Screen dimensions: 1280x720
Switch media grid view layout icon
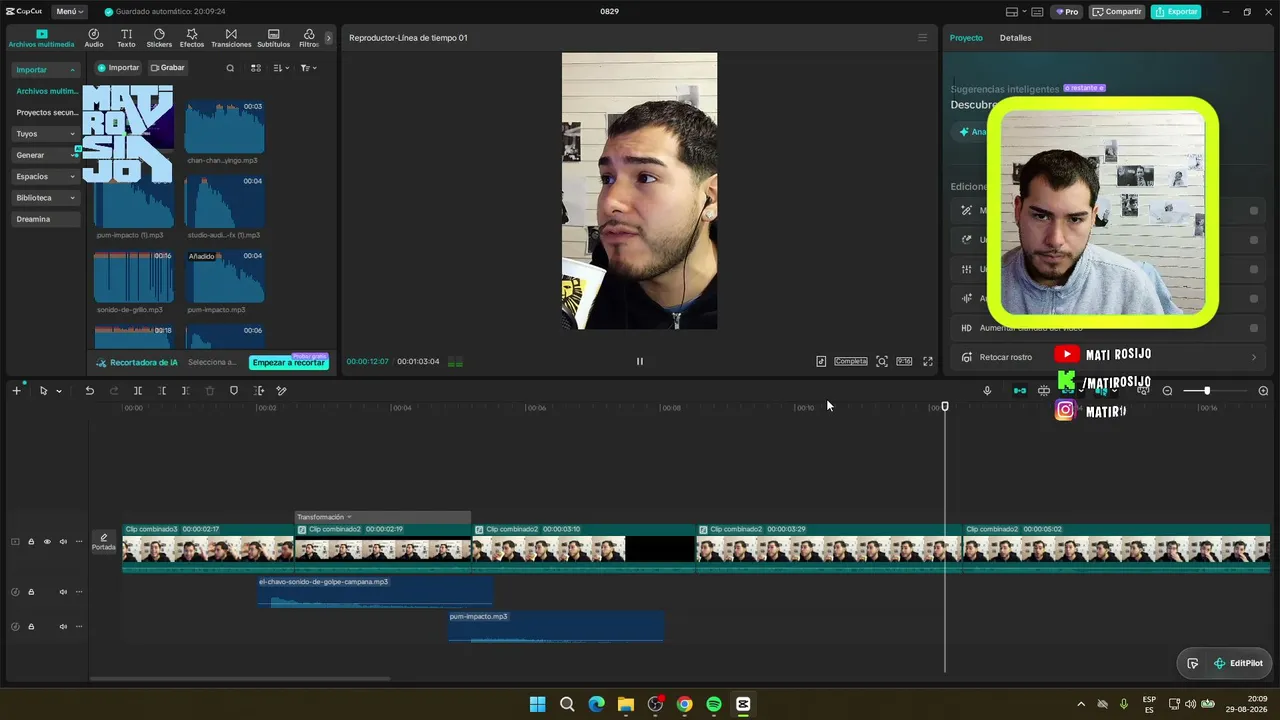(256, 68)
